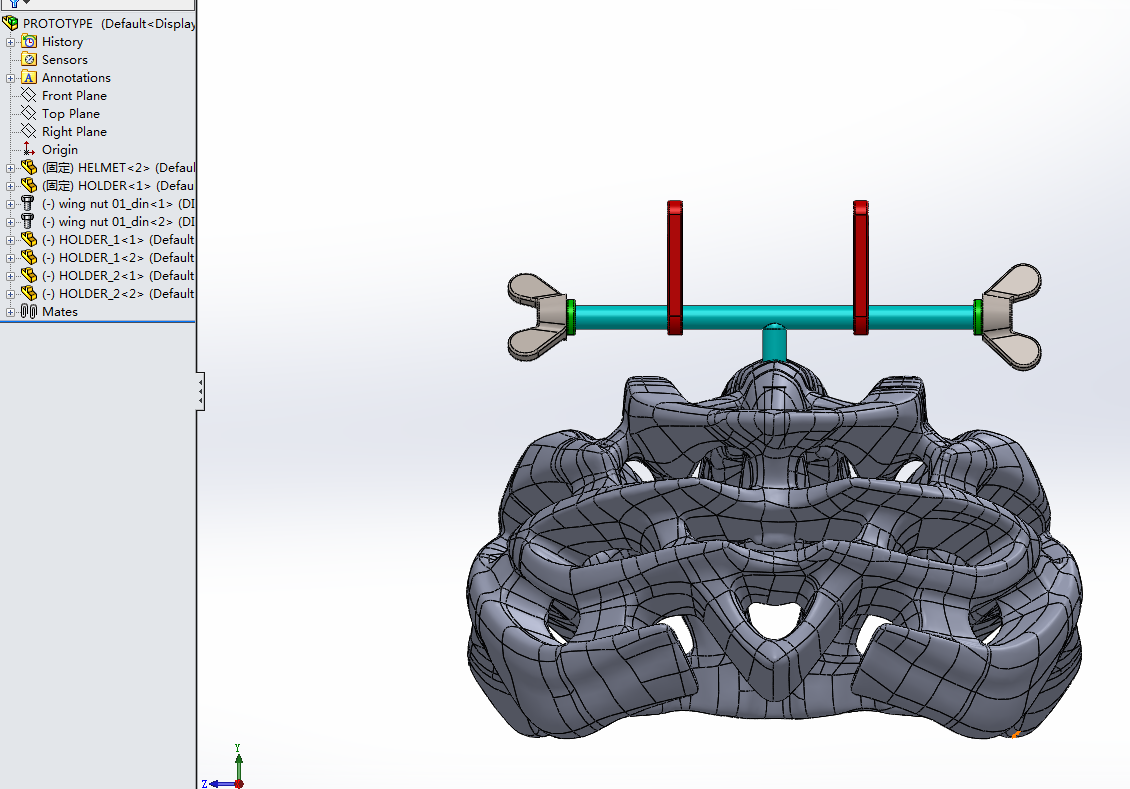Expand the HOLDER_1<2> component
The height and width of the screenshot is (789, 1130).
[x=10, y=258]
